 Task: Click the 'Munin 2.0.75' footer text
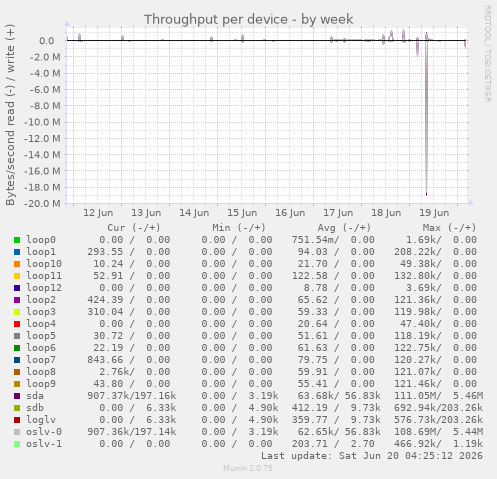[248, 468]
